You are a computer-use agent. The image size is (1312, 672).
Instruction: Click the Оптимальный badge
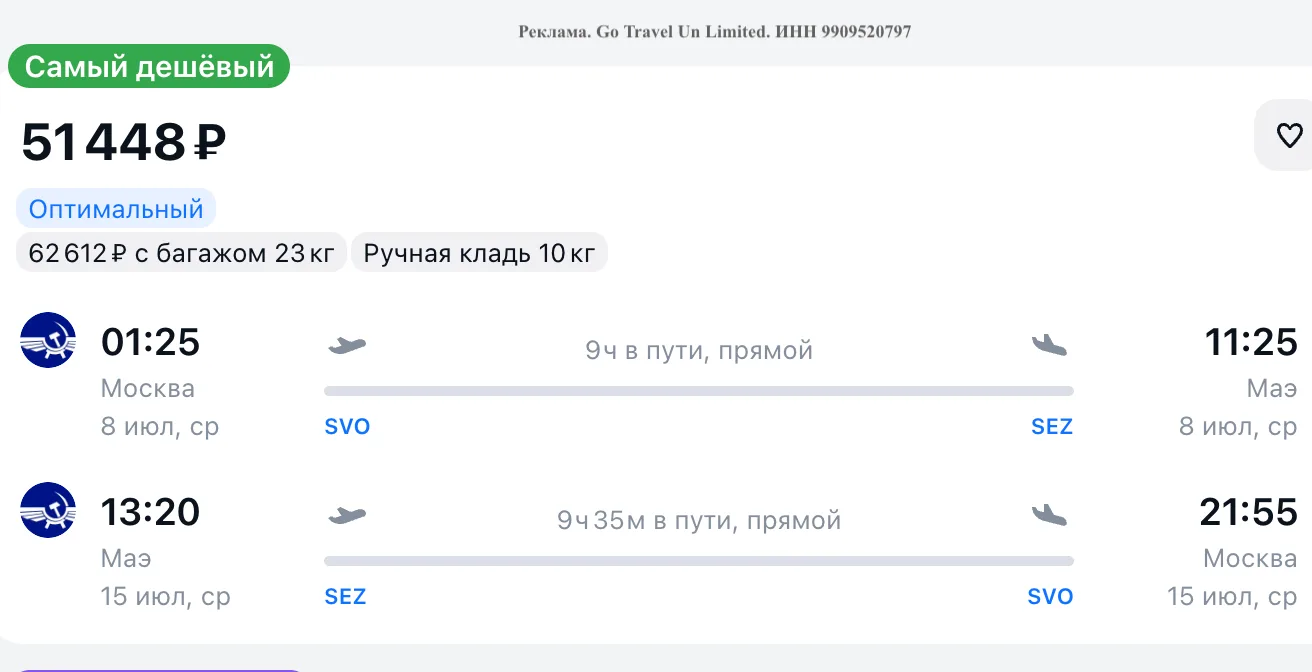point(116,209)
